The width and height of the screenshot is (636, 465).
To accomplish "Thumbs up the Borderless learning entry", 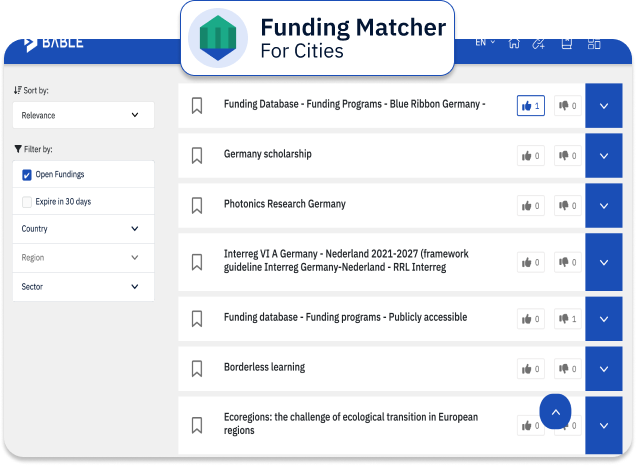I will (x=531, y=369).
